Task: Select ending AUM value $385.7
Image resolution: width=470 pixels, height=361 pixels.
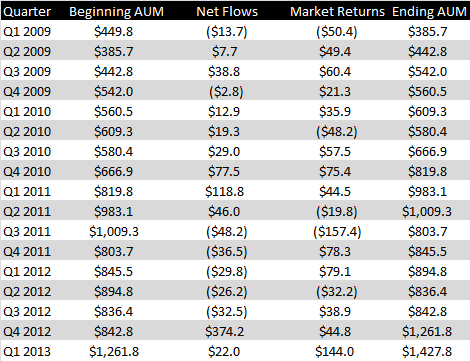Action: pos(428,32)
